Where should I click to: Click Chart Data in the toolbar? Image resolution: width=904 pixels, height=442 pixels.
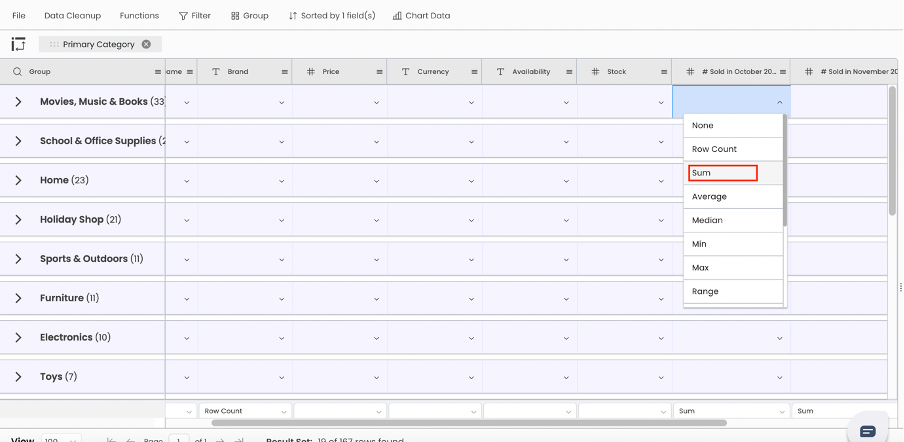(421, 16)
